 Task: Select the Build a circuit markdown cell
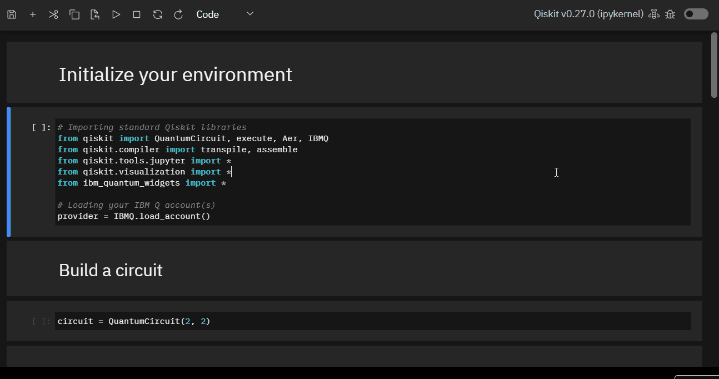pos(354,269)
